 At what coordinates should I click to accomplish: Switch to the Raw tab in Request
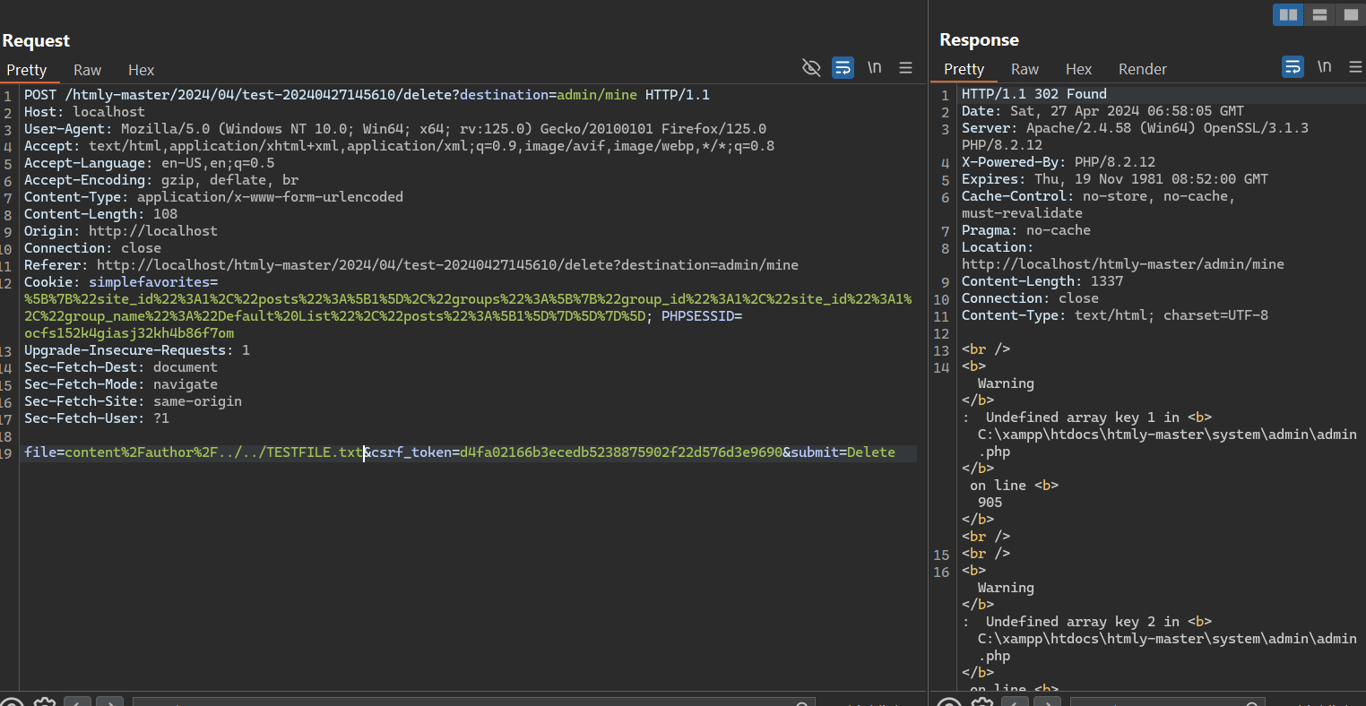pyautogui.click(x=87, y=70)
